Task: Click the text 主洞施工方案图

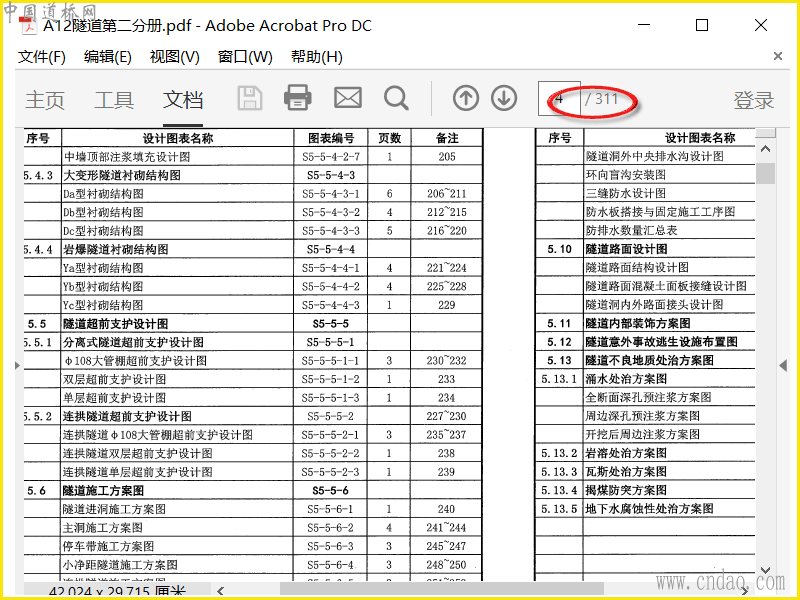Action: pyautogui.click(x=103, y=528)
